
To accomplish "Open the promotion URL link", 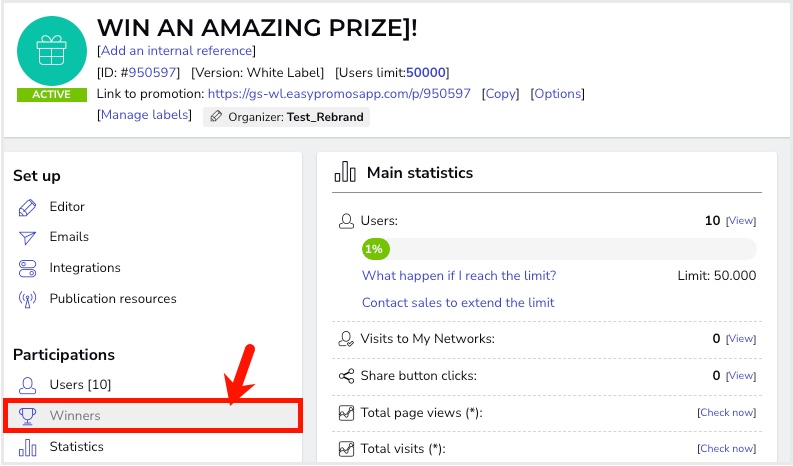I will (x=338, y=94).
